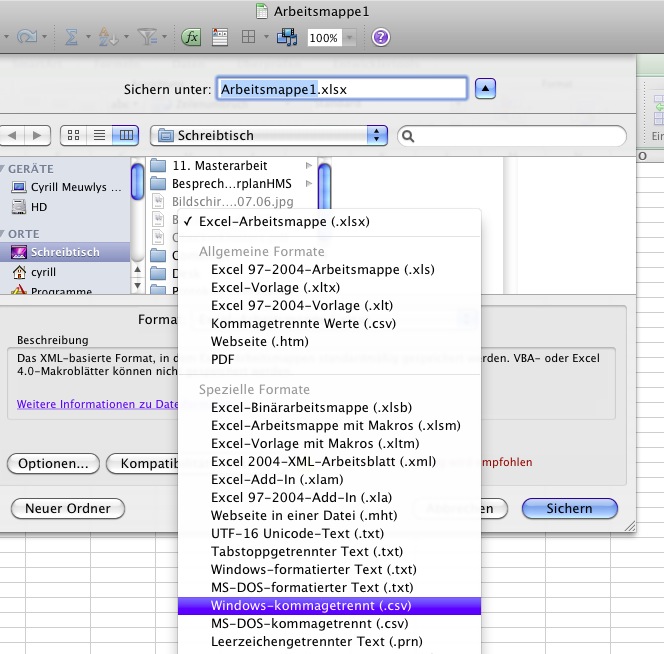This screenshot has width=664, height=654.
Task: Open the AutoSum dropdown arrow
Action: click(88, 37)
